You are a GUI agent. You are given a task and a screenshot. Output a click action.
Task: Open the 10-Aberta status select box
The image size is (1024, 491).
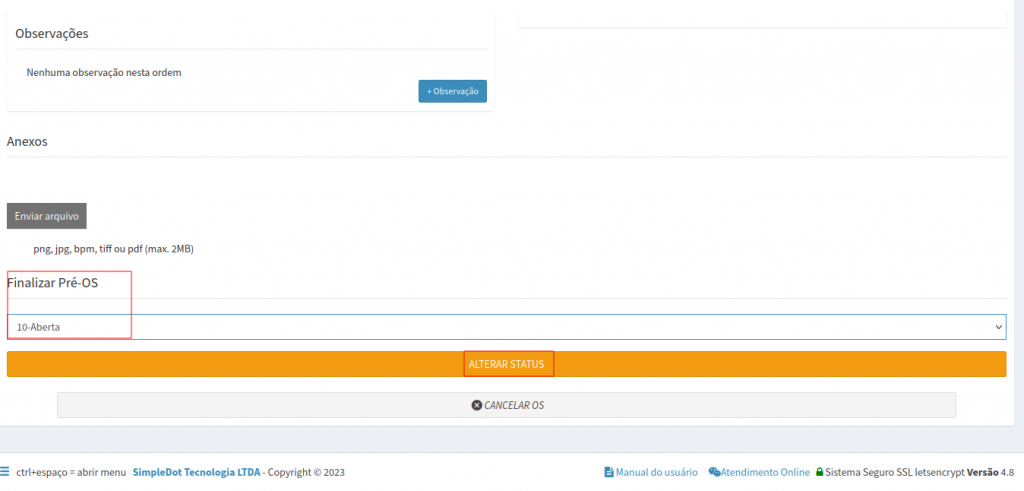500,327
